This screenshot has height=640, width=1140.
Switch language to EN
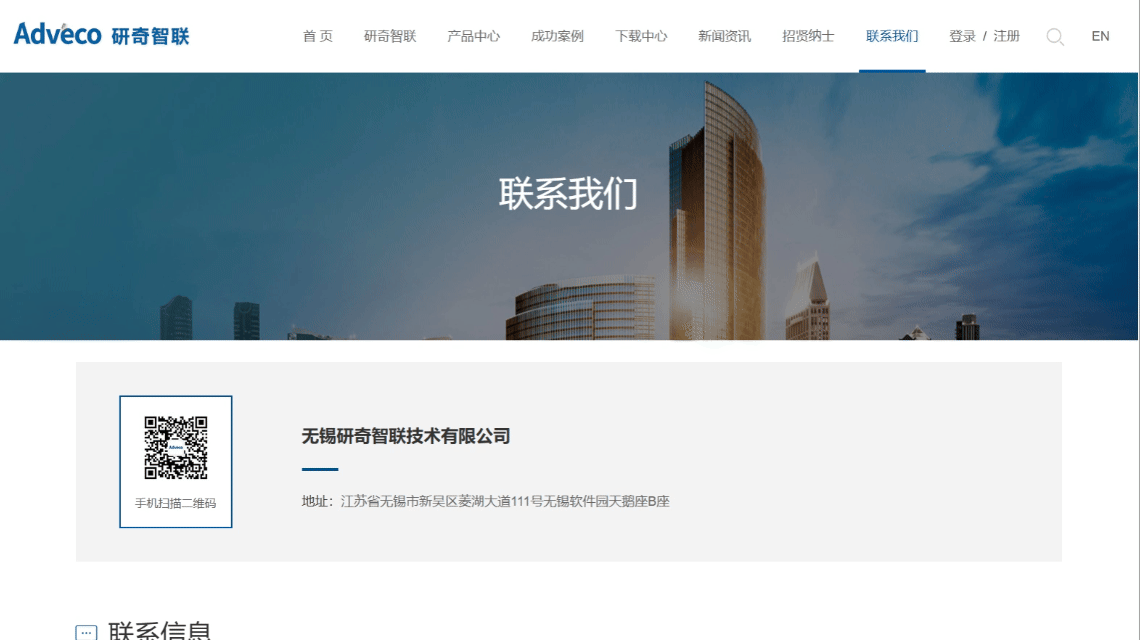pos(1100,36)
